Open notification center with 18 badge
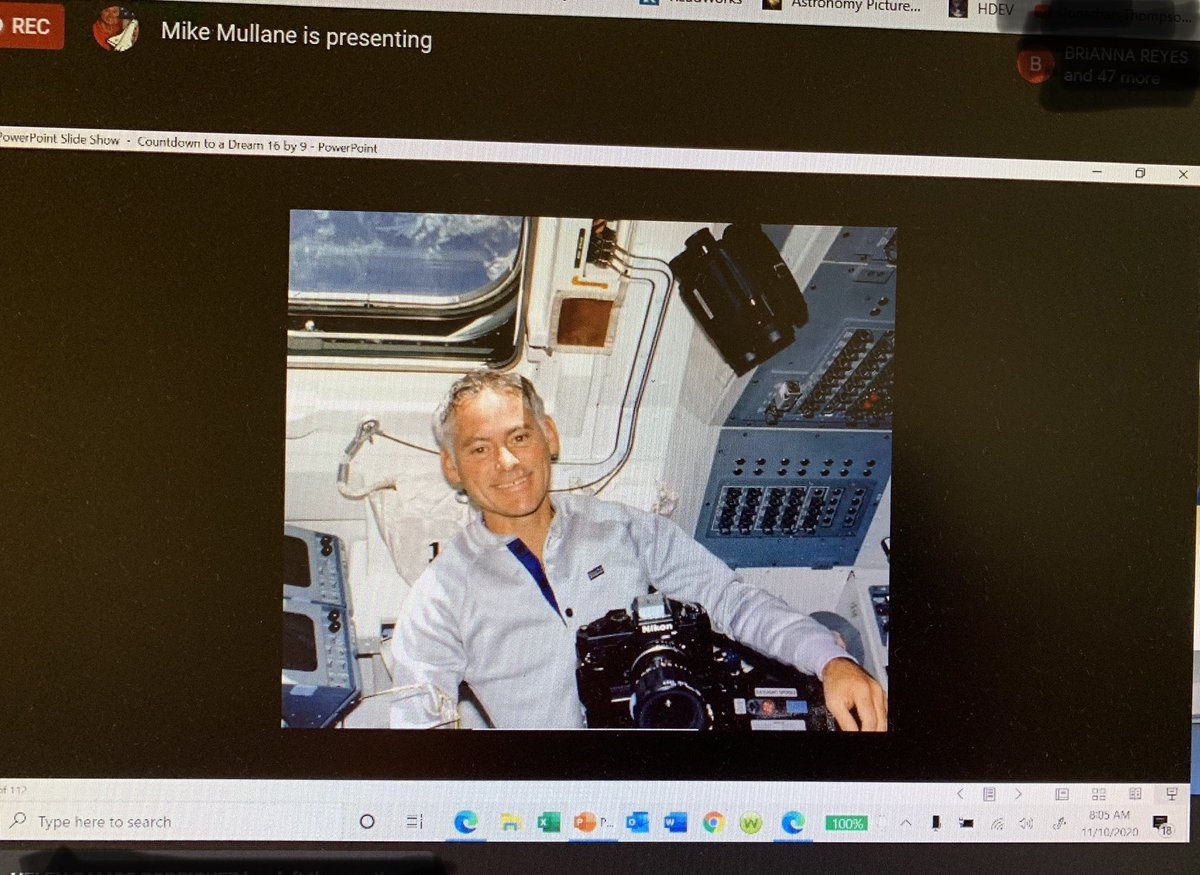This screenshot has height=875, width=1200. (x=1161, y=824)
